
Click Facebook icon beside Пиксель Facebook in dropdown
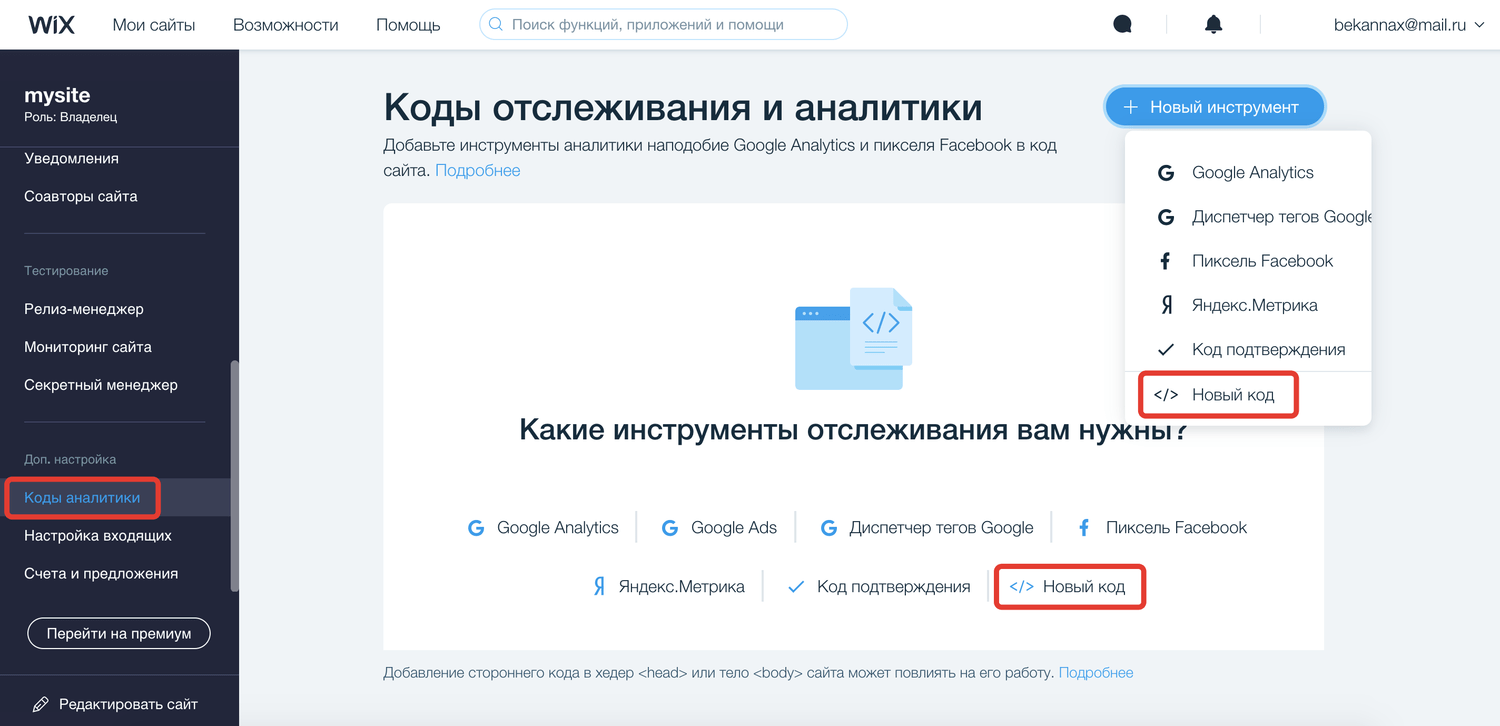pyautogui.click(x=1166, y=261)
